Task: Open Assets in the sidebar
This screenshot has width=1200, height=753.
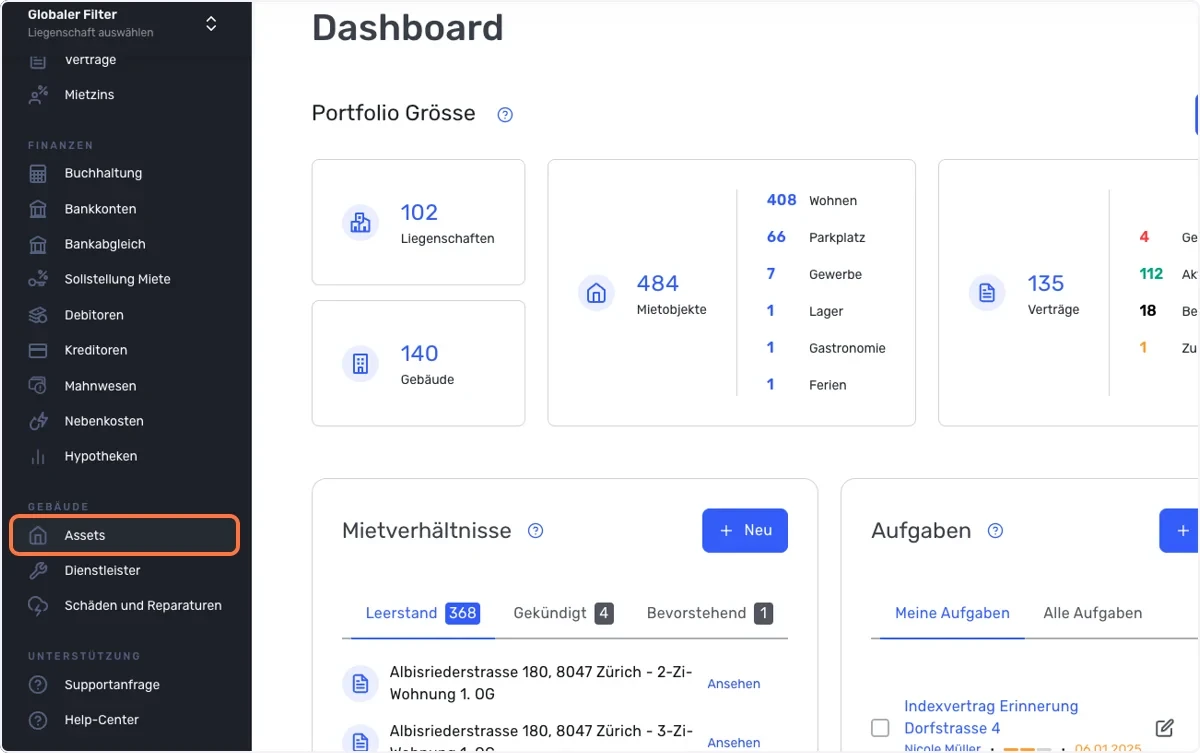Action: pyautogui.click(x=125, y=535)
